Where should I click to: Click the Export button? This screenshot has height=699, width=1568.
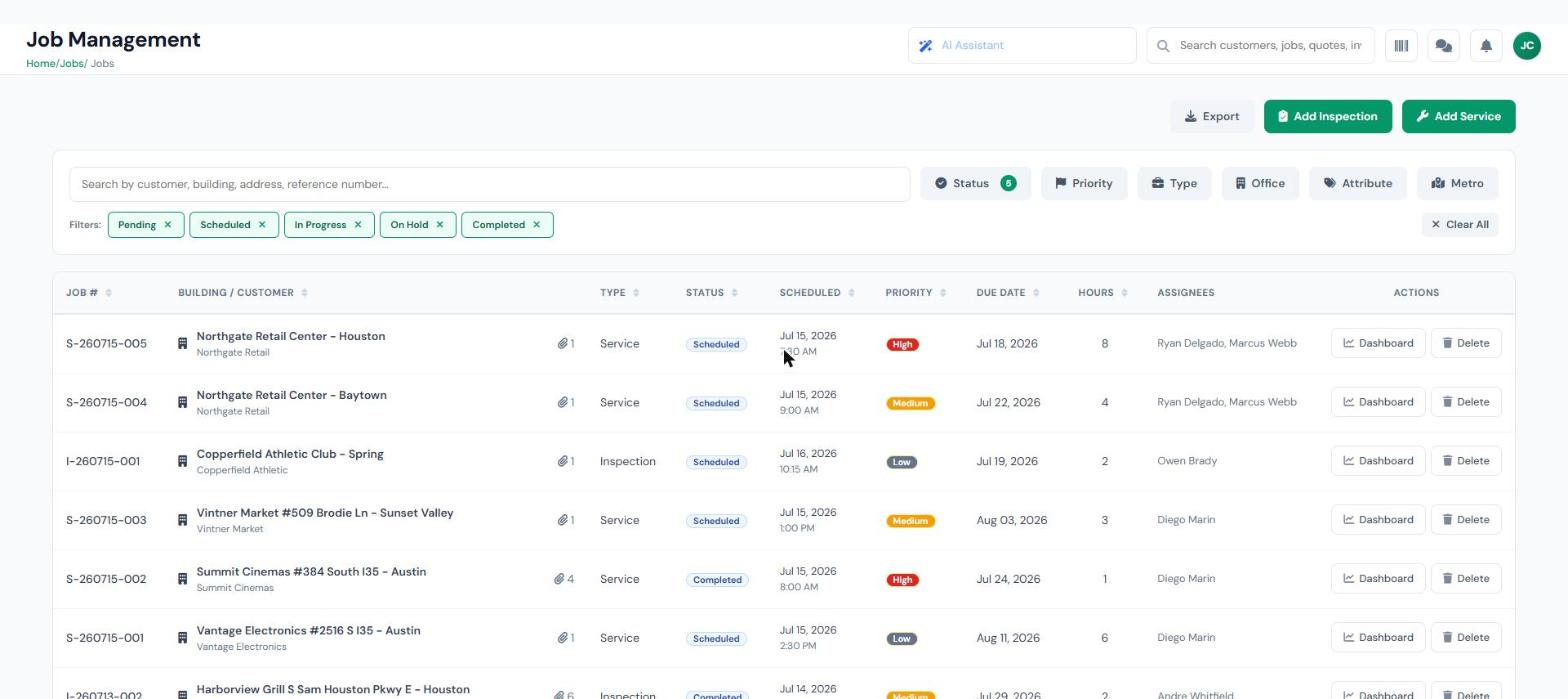coord(1212,117)
